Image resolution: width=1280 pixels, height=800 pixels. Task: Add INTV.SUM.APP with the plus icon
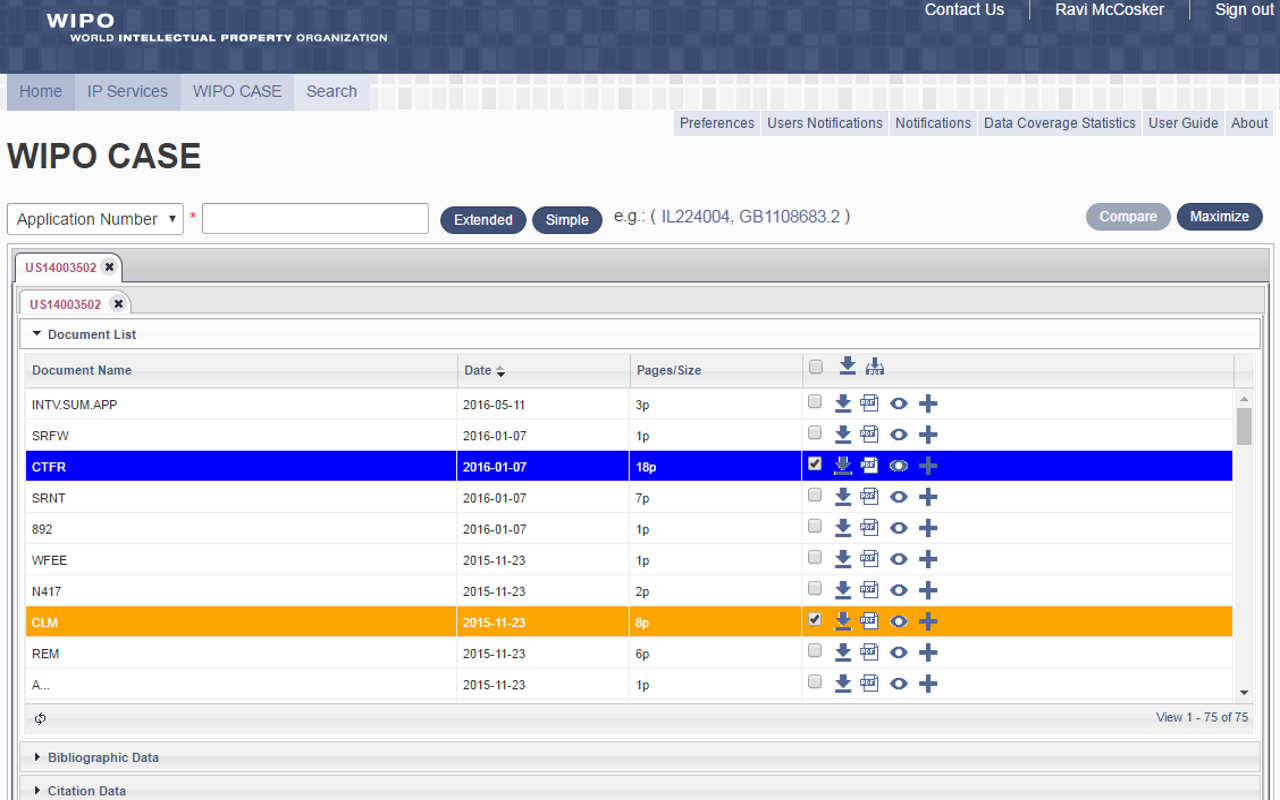coord(928,404)
